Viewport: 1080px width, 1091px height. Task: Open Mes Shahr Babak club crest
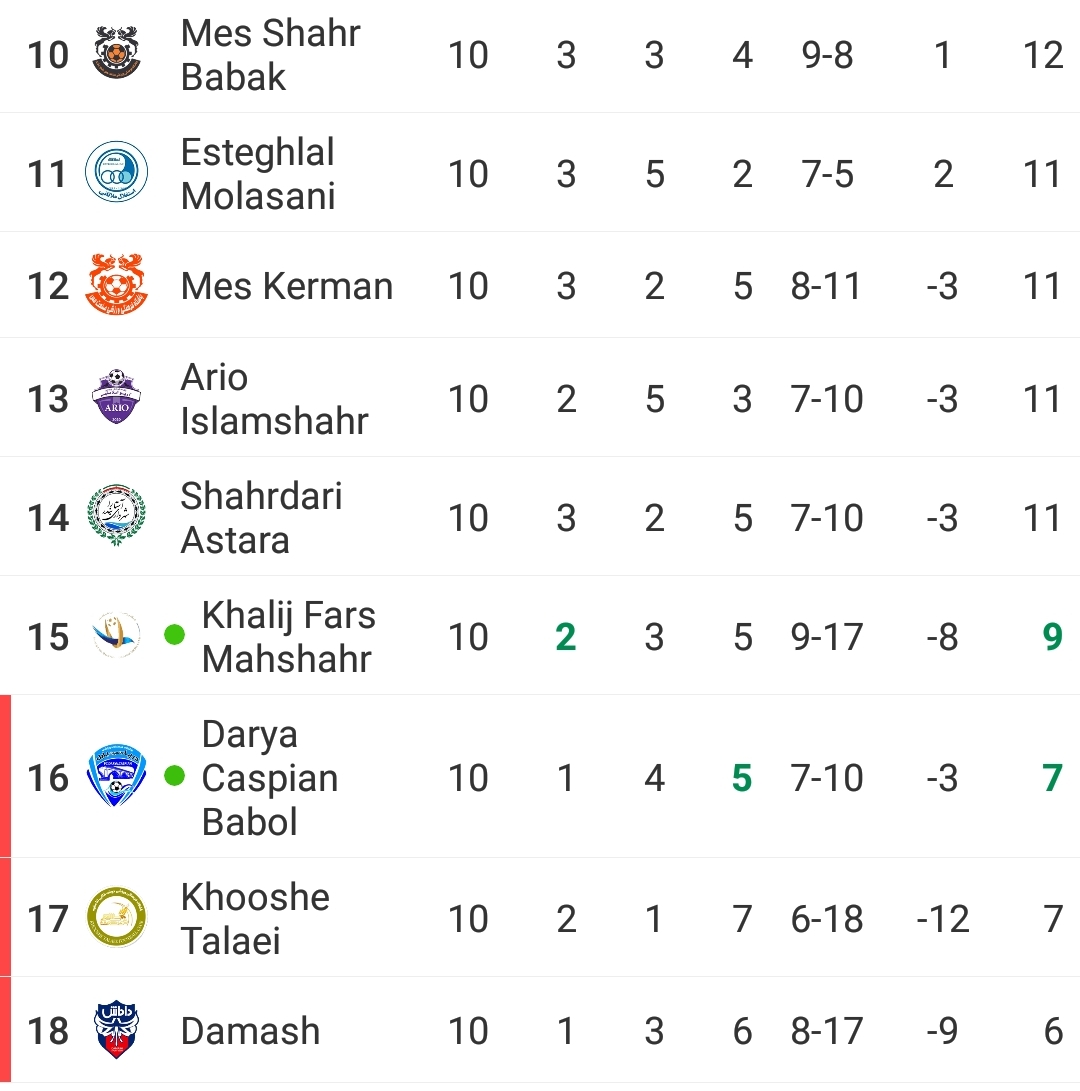click(116, 53)
